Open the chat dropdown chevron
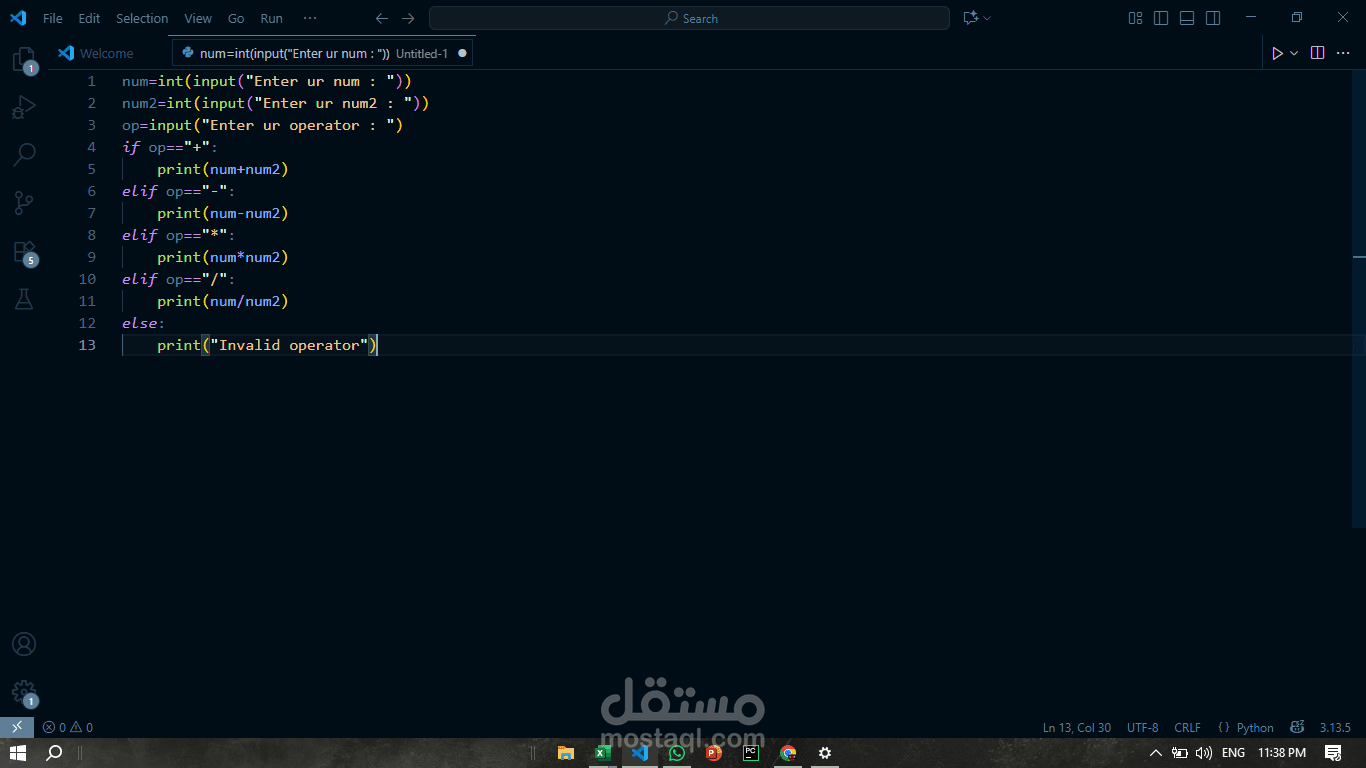The width and height of the screenshot is (1366, 768). point(987,18)
